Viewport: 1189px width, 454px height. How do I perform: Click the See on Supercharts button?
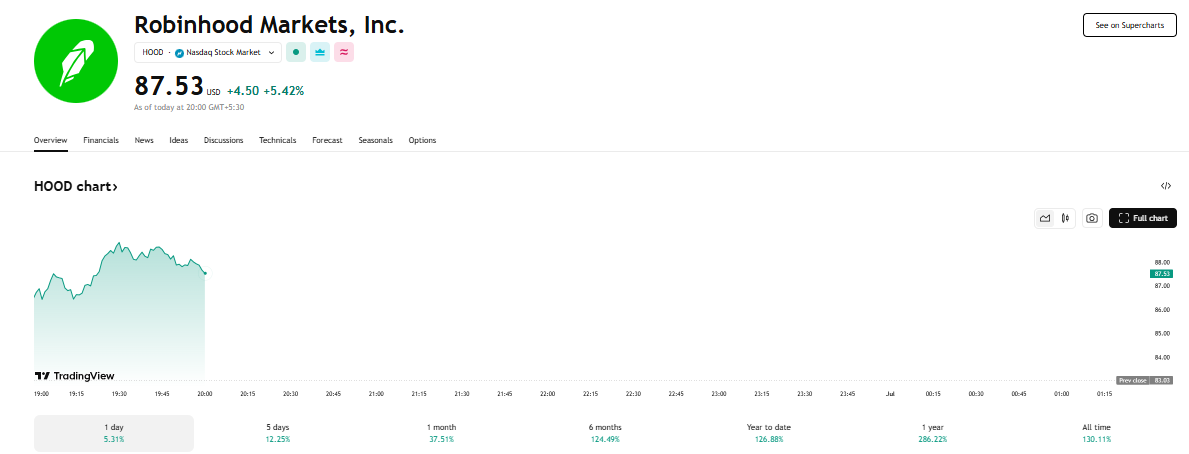[x=1130, y=25]
